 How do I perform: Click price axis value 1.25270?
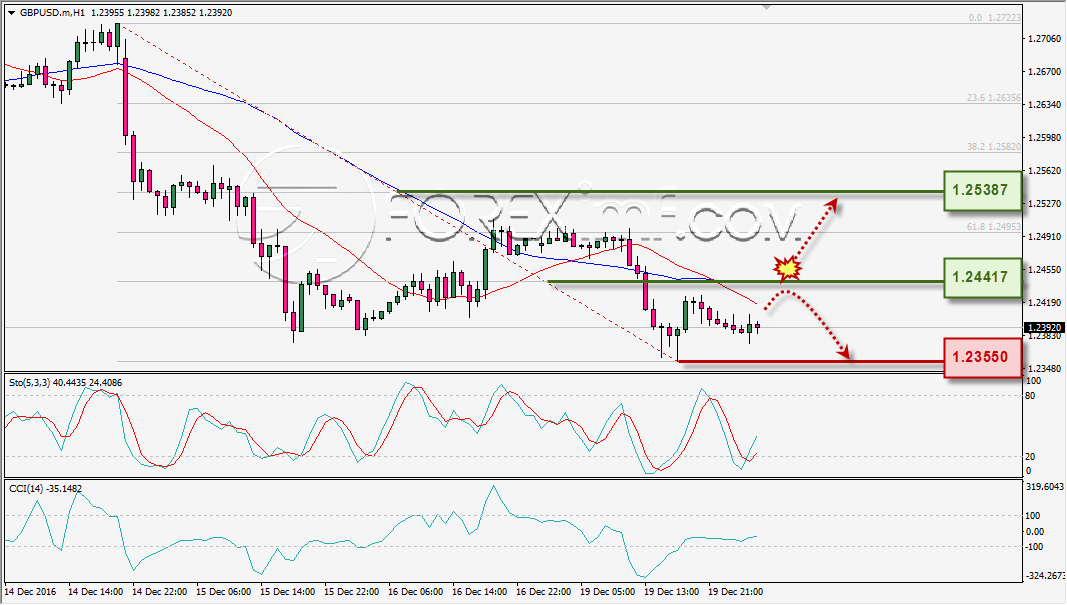[1044, 203]
